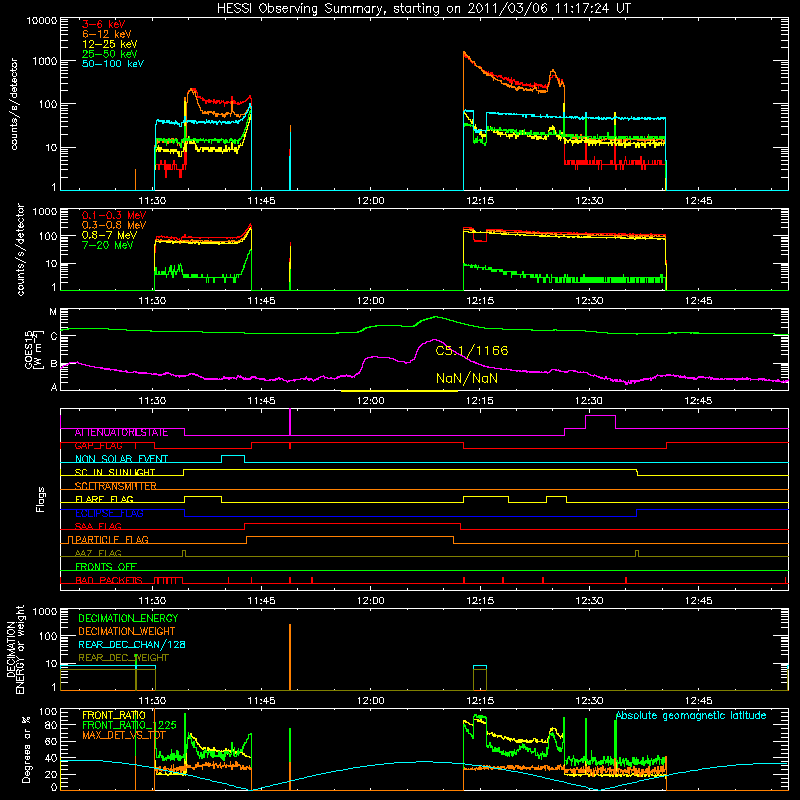Click the Absolute geomagnetic latitude label
The width and height of the screenshot is (800, 800).
pos(691,716)
